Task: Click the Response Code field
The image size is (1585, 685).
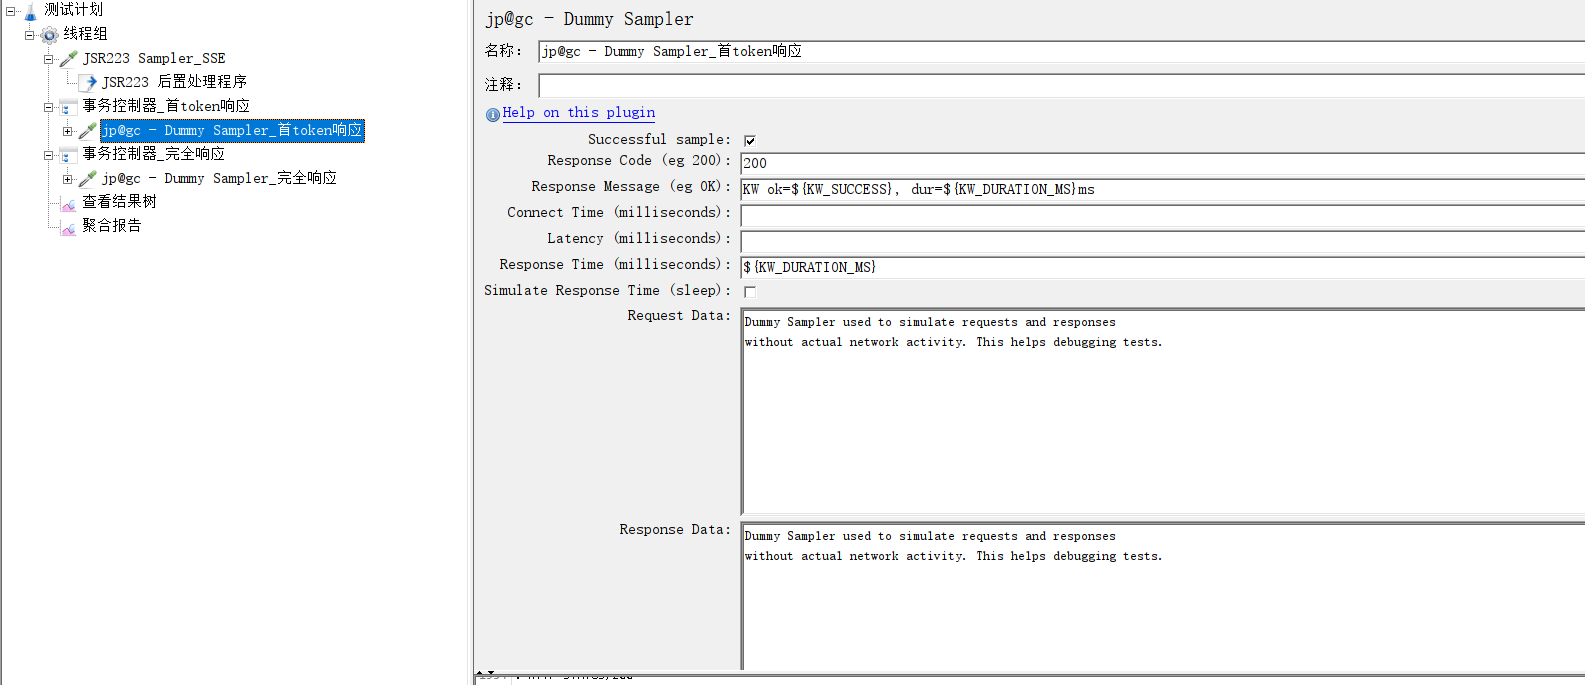Action: pos(1162,163)
